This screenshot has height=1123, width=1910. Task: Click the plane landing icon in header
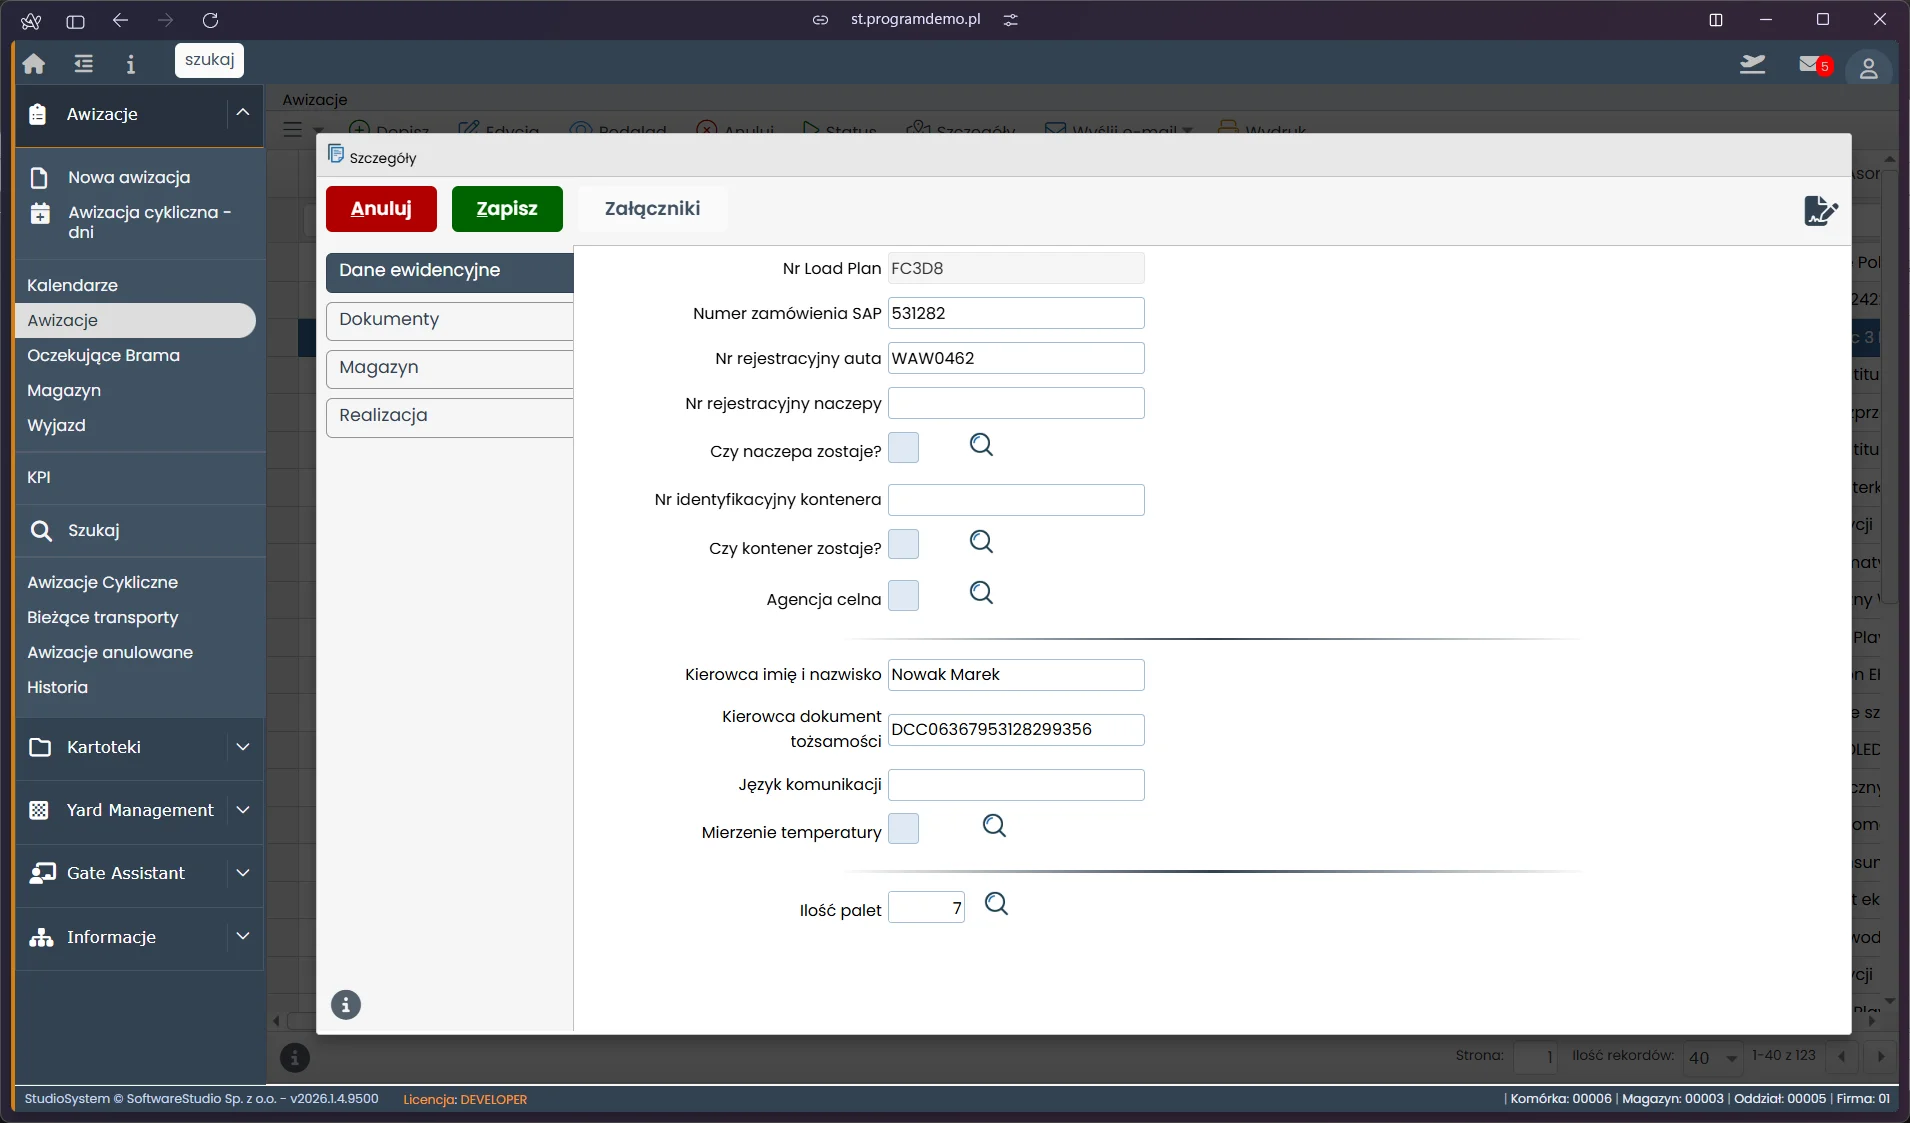click(x=1752, y=64)
